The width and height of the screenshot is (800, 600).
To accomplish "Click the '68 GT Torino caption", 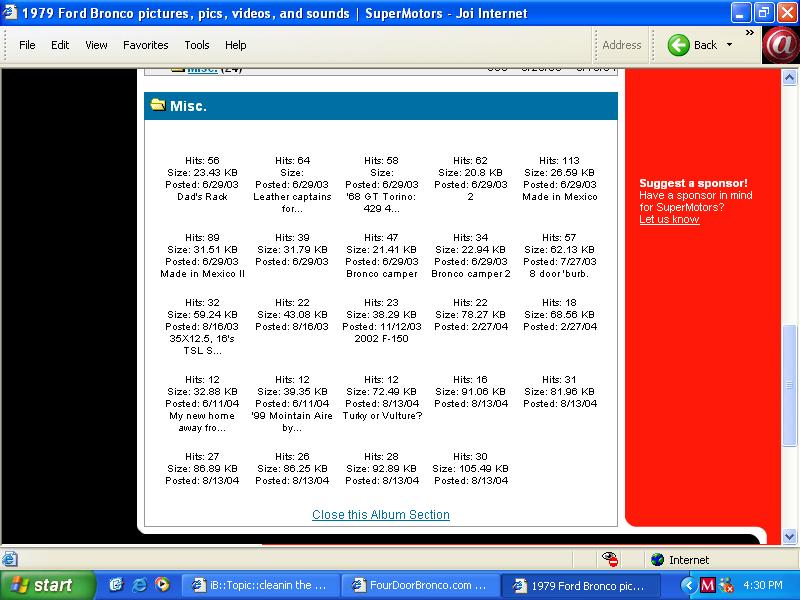I will [381, 203].
